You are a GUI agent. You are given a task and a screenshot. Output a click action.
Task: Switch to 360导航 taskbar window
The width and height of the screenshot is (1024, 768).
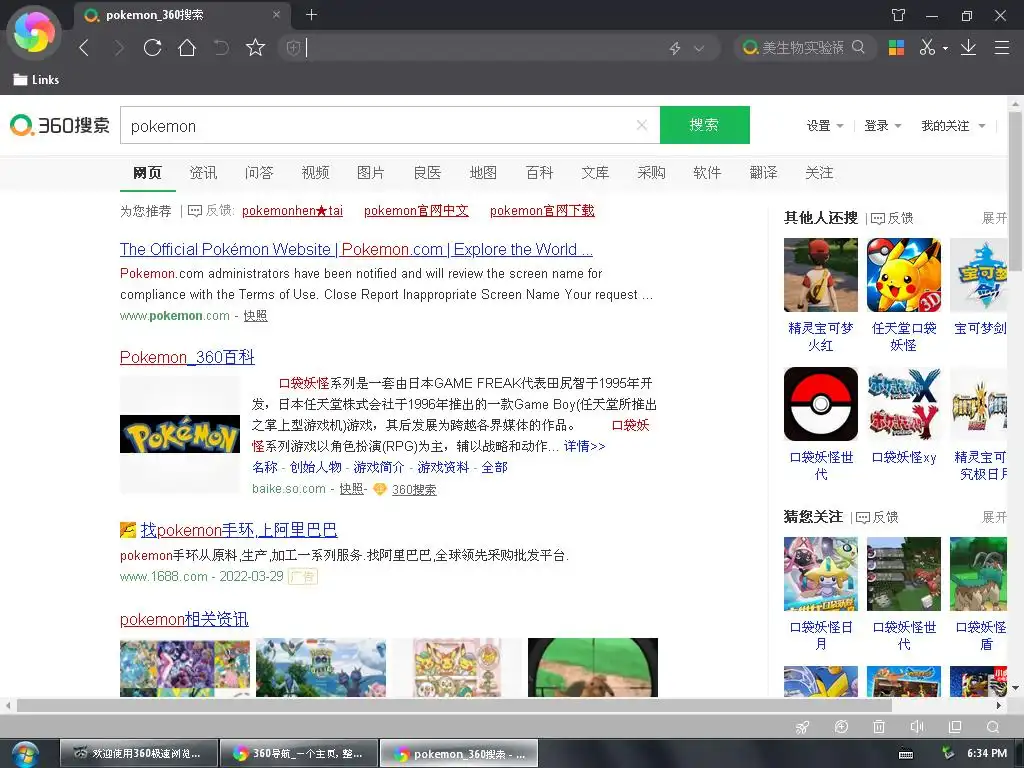(x=299, y=754)
